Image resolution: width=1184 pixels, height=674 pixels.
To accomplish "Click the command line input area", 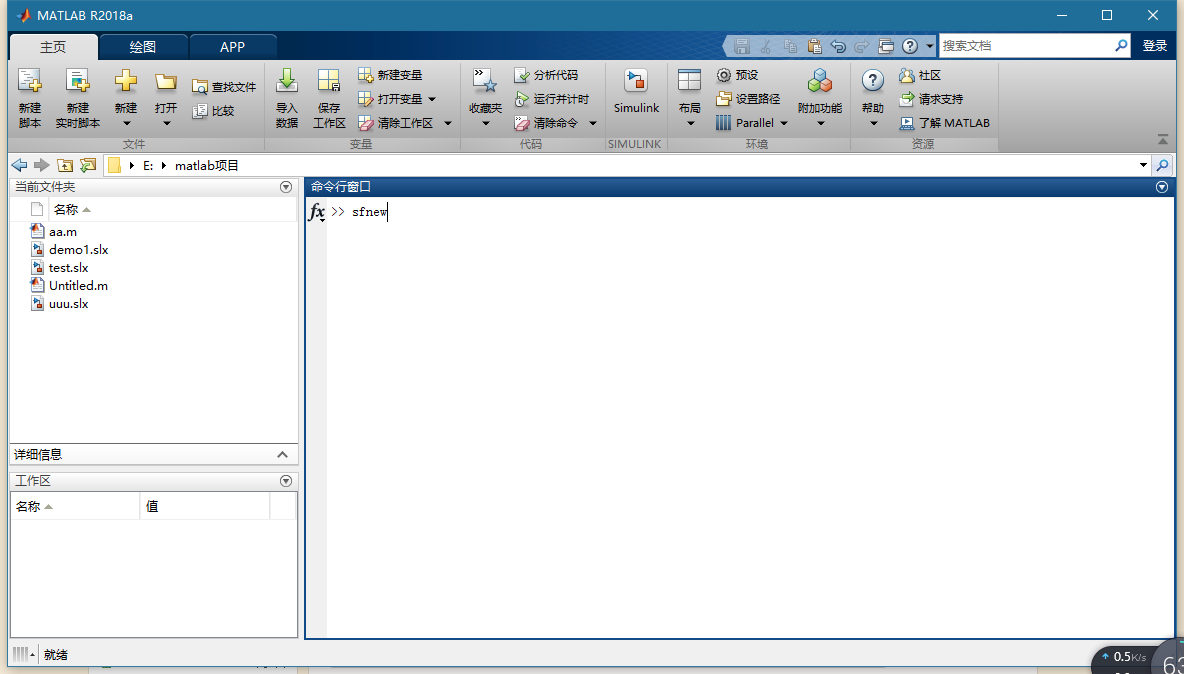I will (x=749, y=212).
